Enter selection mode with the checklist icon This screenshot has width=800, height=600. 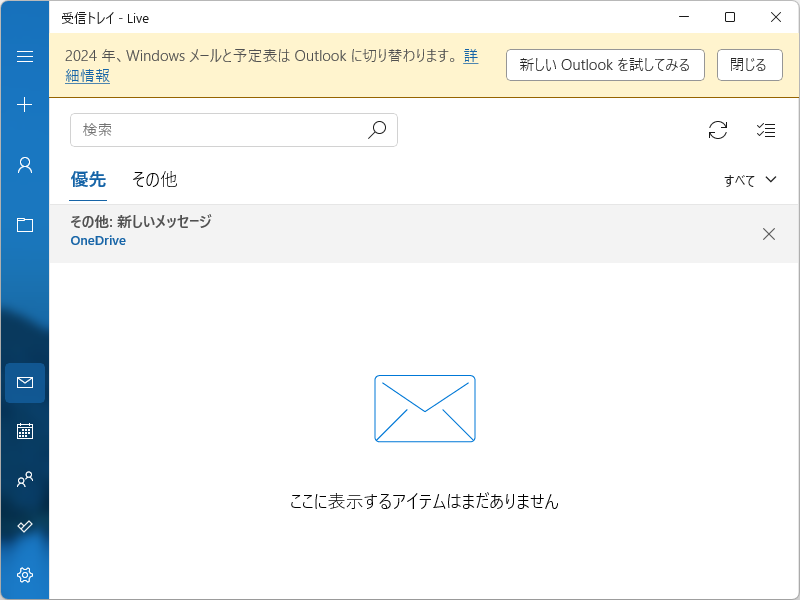766,130
